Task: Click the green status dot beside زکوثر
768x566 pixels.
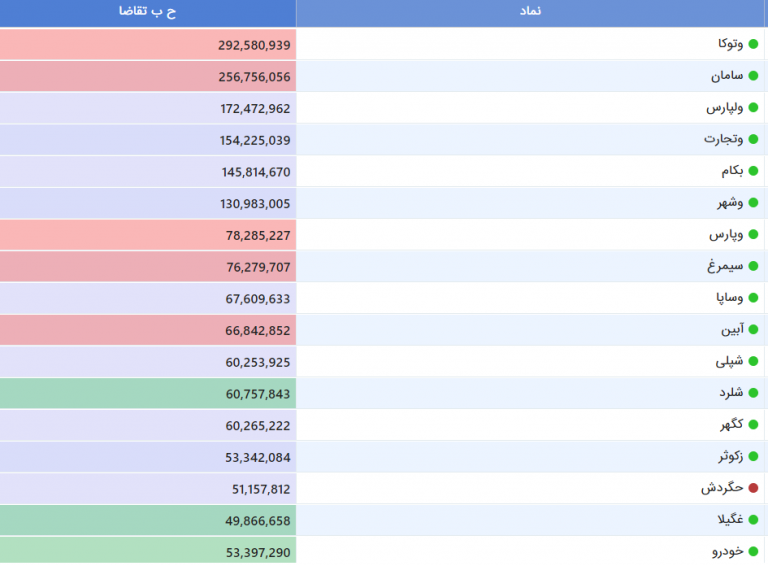Action: (753, 456)
